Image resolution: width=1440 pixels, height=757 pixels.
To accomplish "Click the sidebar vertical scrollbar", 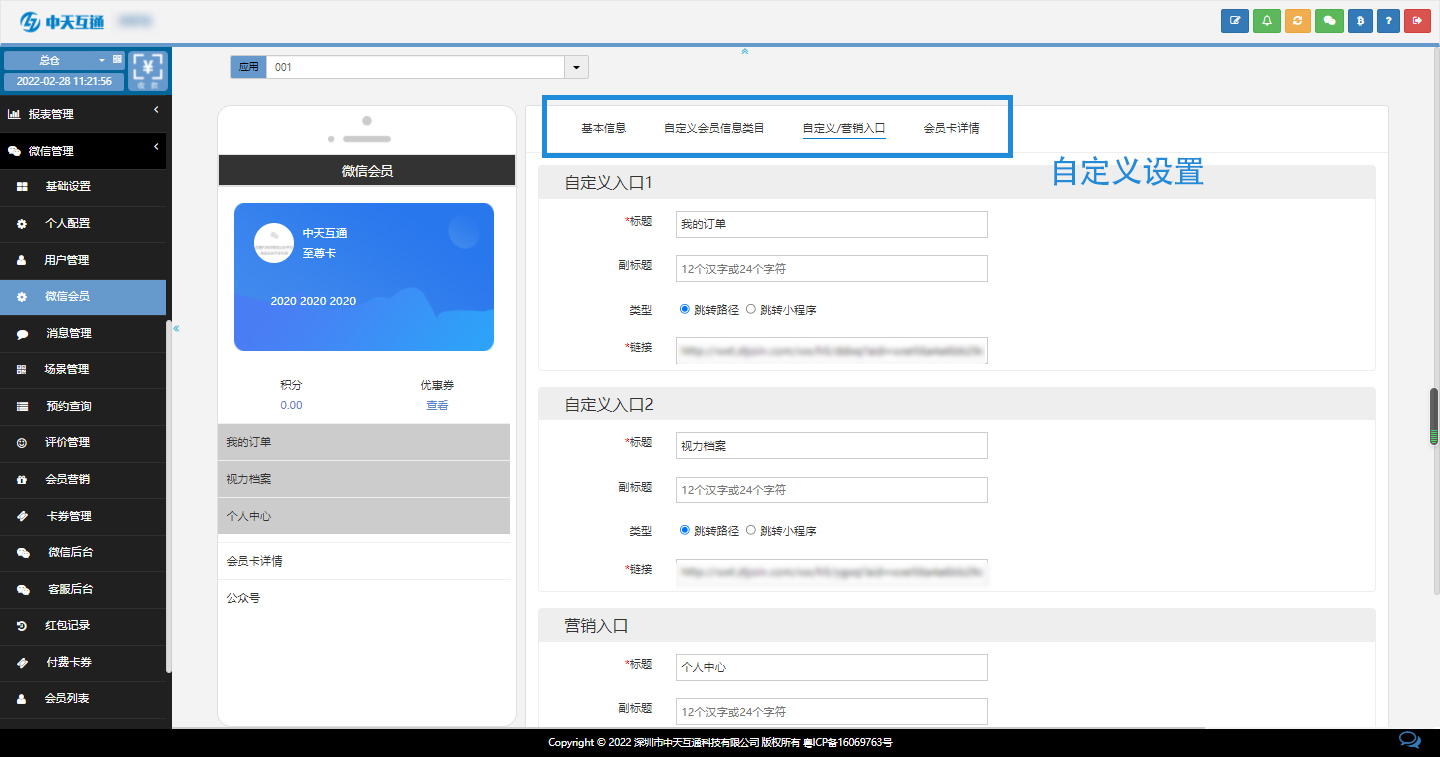I will coord(169,495).
